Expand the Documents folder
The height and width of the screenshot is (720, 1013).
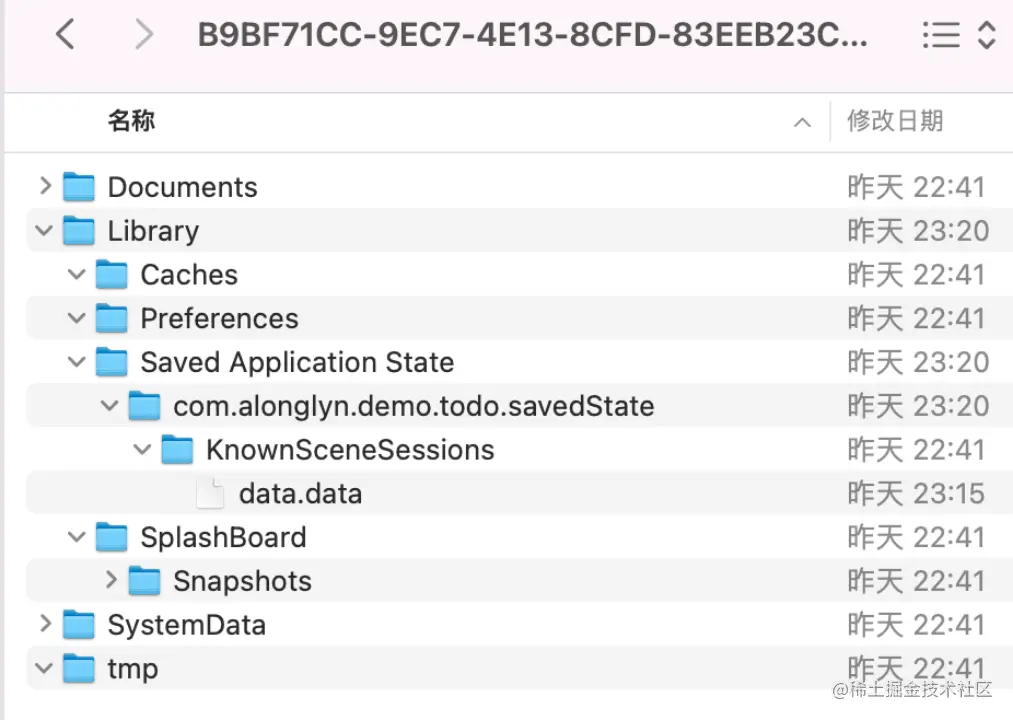point(45,186)
